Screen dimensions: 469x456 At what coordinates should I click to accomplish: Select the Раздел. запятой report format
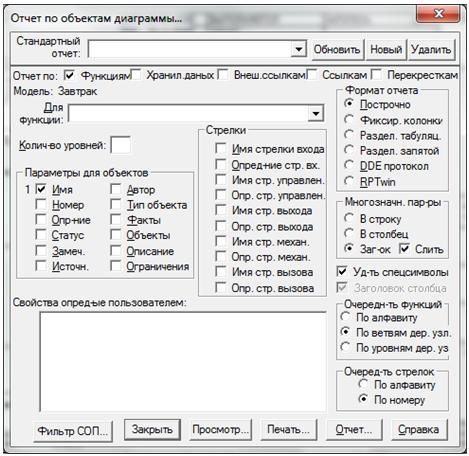pyautogui.click(x=349, y=150)
